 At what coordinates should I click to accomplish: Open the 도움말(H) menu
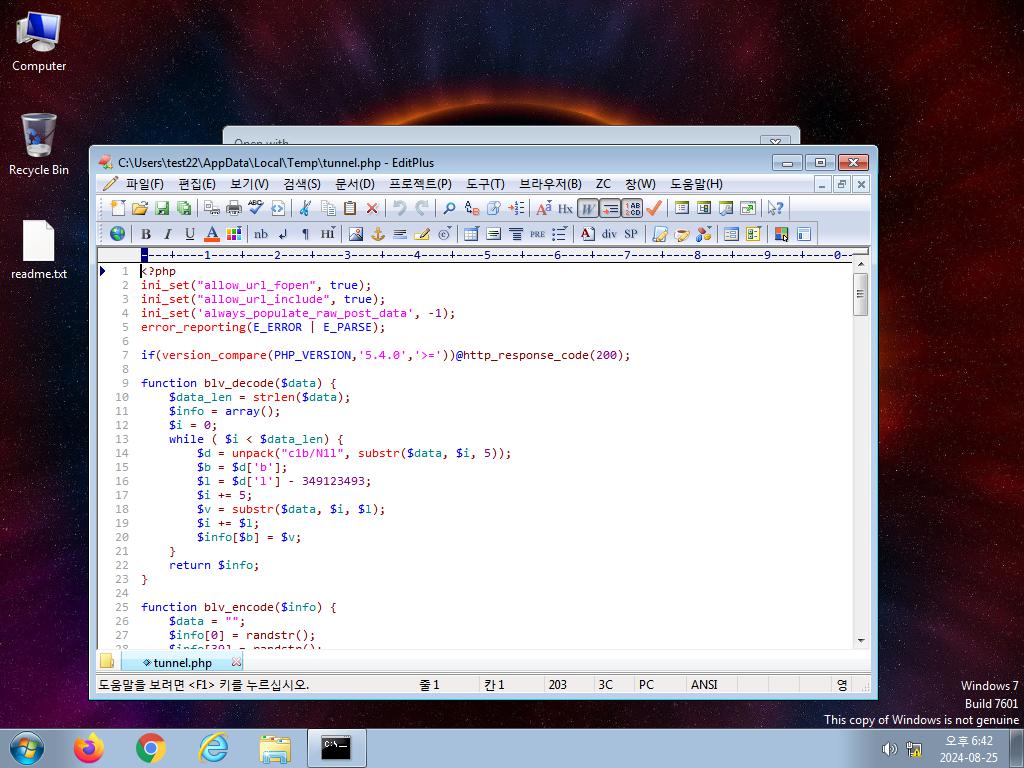696,184
